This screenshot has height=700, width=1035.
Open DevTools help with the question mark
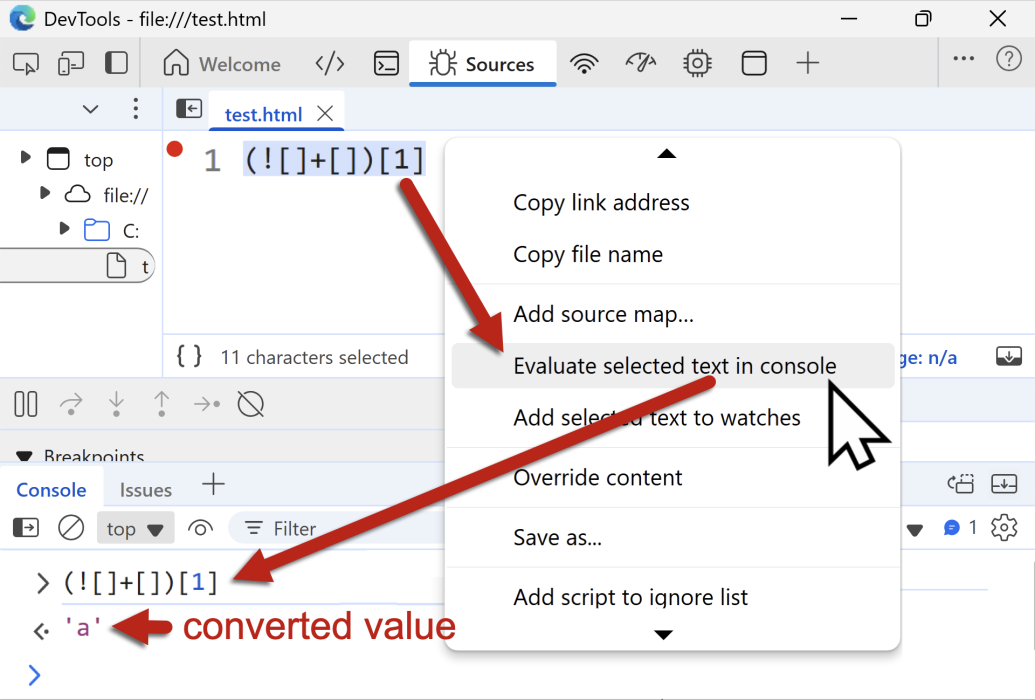1009,58
